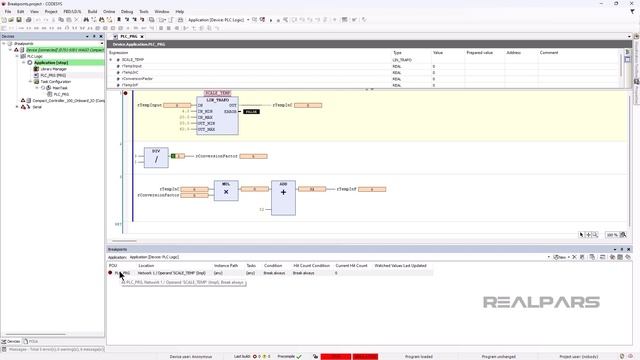640x360 pixels.
Task: Click the Copy toolbar icon
Action: pos(61,20)
